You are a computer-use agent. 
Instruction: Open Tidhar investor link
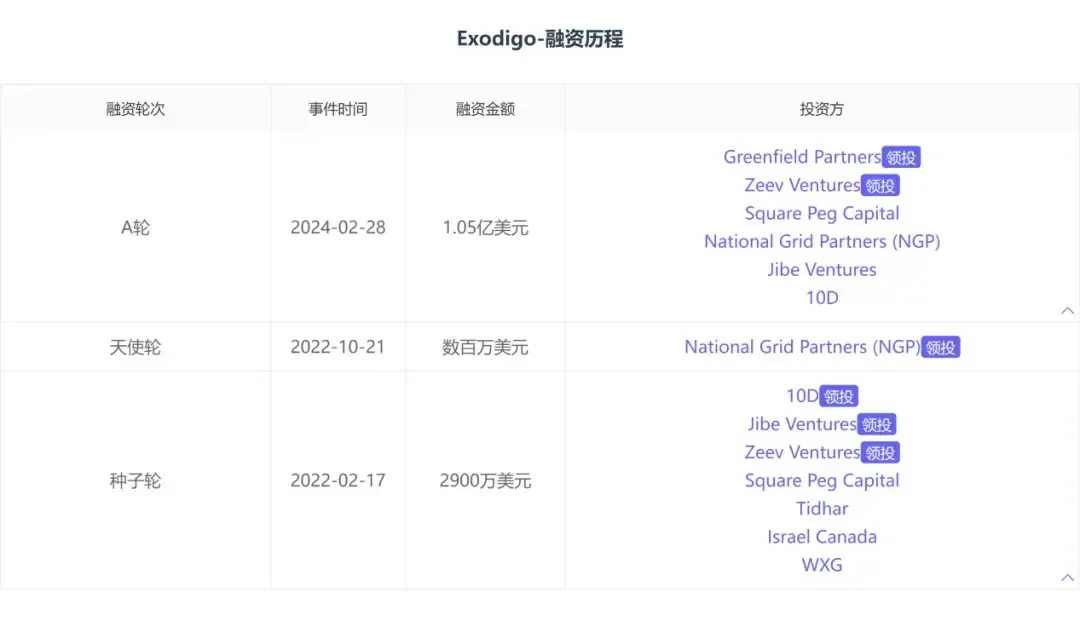coord(822,509)
